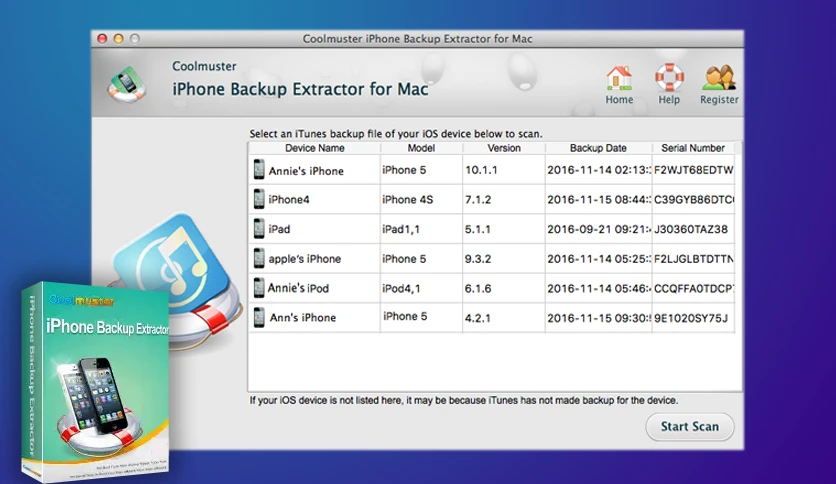Click backup date 2016-11-14 05:46 cell
836x484 pixels.
coord(598,288)
